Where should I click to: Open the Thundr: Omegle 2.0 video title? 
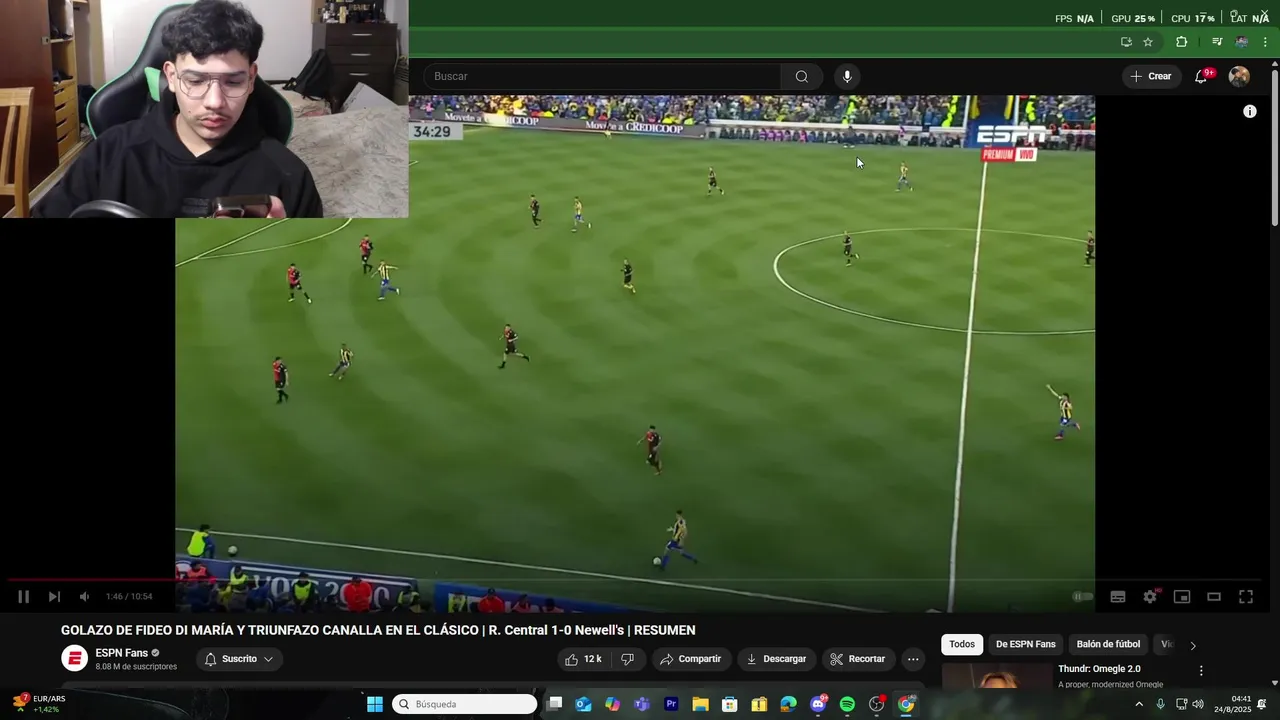(x=1099, y=669)
